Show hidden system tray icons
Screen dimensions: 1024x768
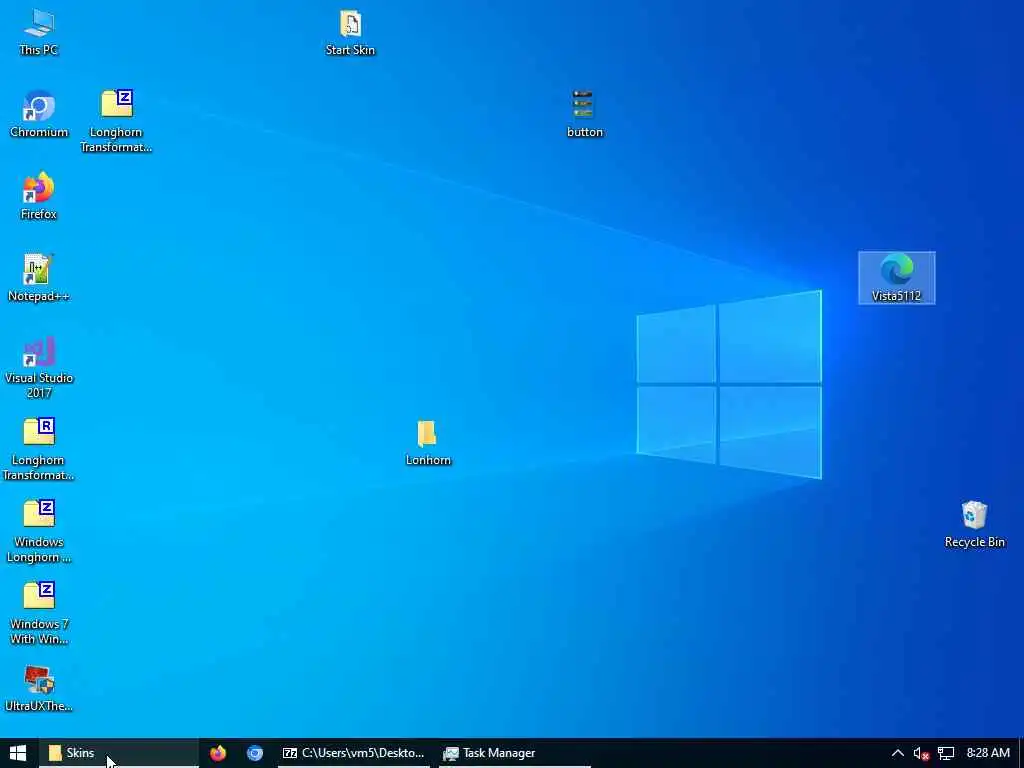pos(898,753)
